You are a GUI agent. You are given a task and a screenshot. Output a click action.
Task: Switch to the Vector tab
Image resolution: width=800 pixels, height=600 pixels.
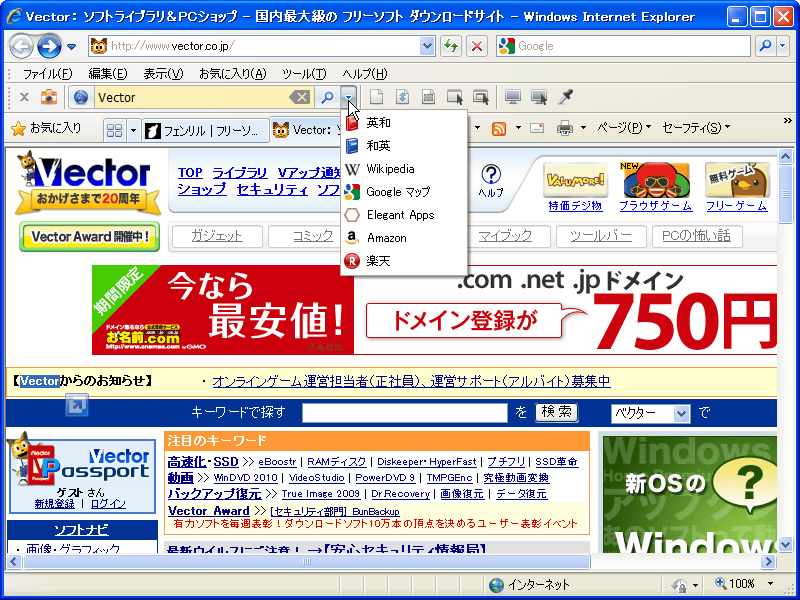tap(306, 130)
